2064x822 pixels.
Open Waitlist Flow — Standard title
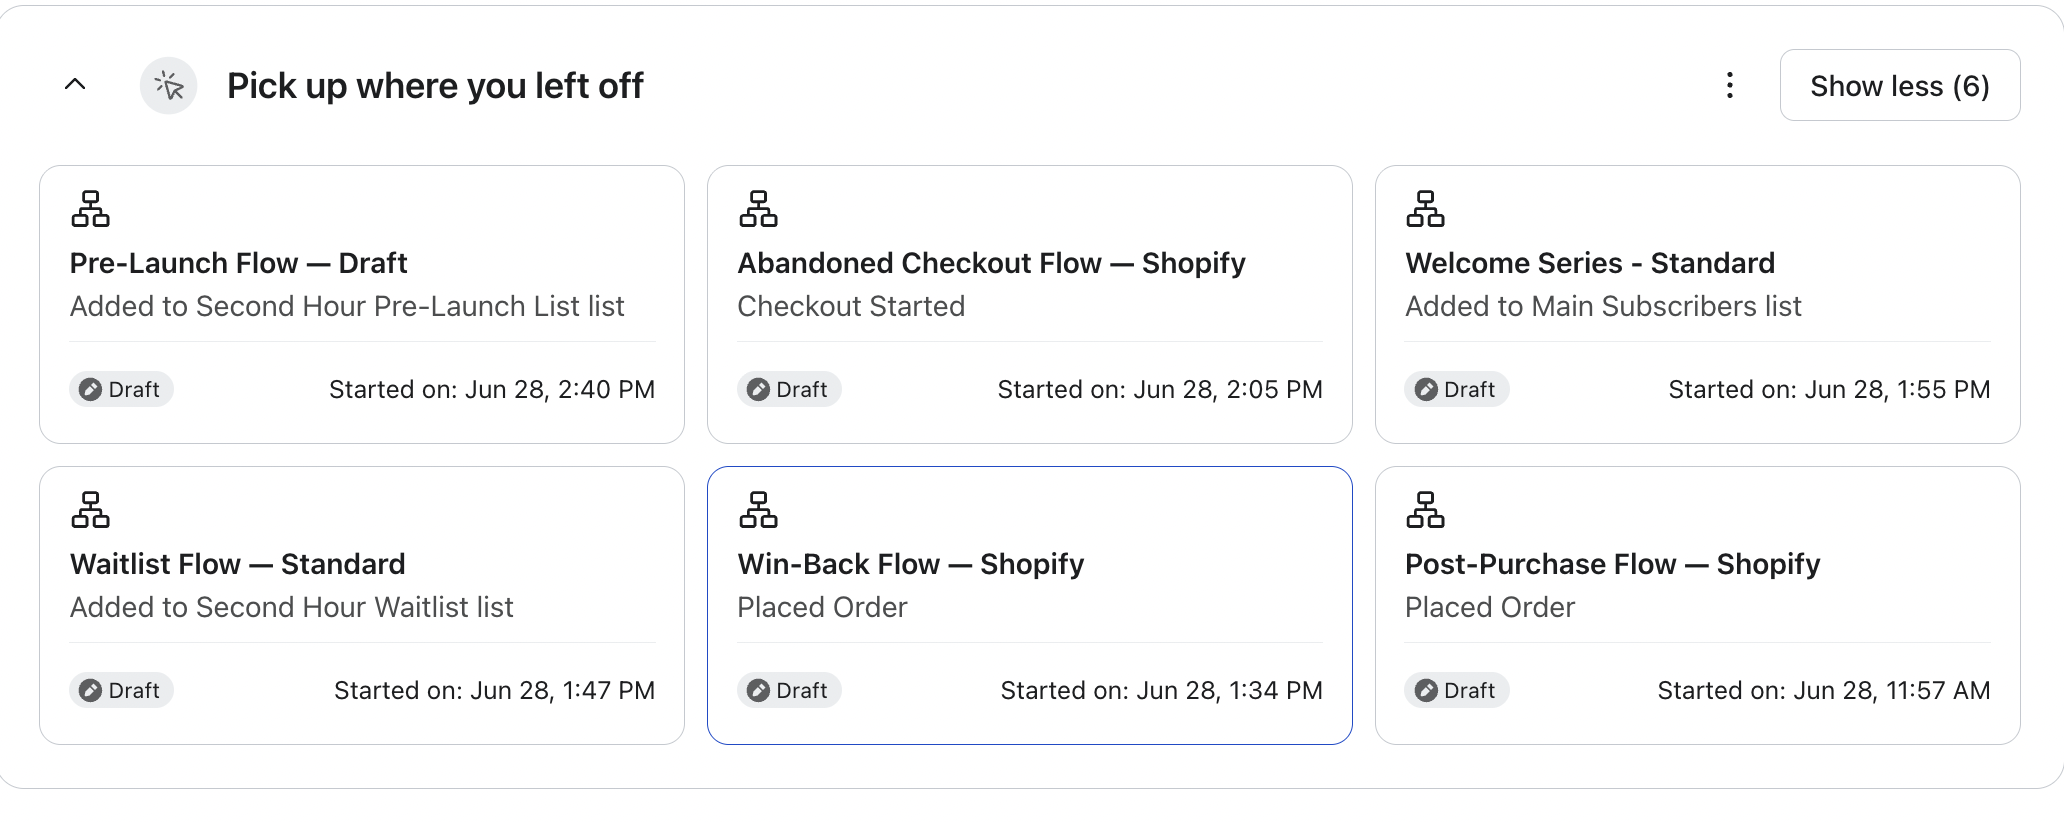coord(238,564)
